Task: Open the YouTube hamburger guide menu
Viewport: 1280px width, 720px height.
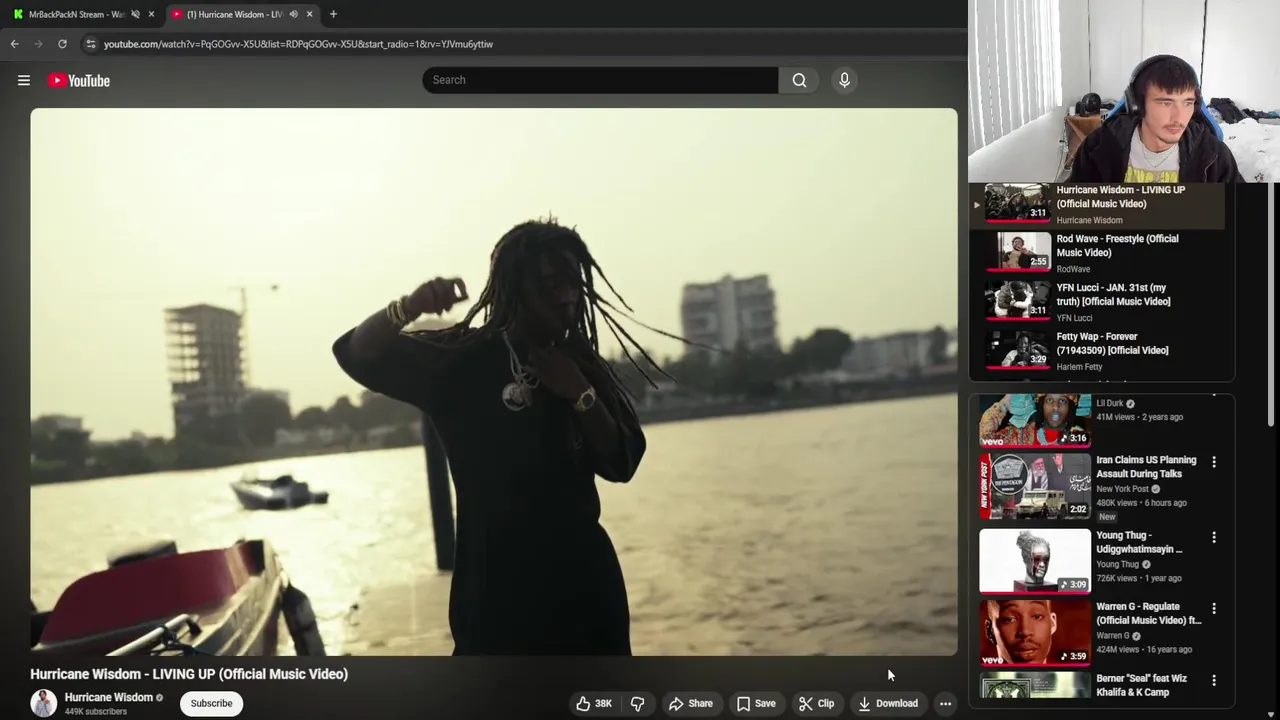Action: tap(24, 81)
